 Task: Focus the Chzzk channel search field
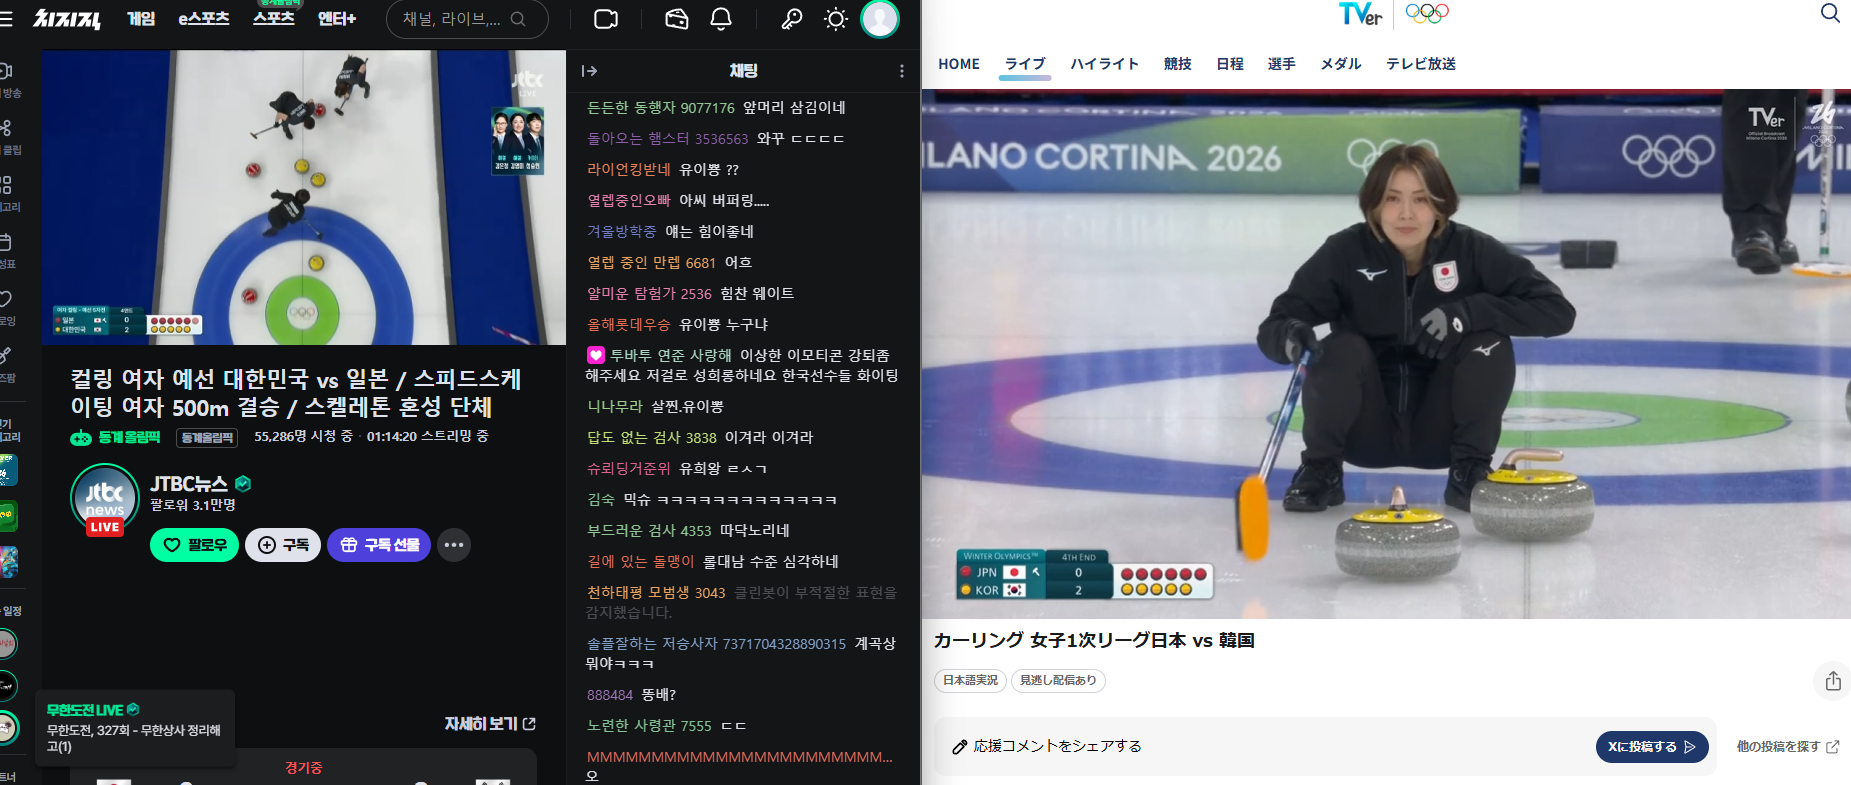tap(467, 19)
